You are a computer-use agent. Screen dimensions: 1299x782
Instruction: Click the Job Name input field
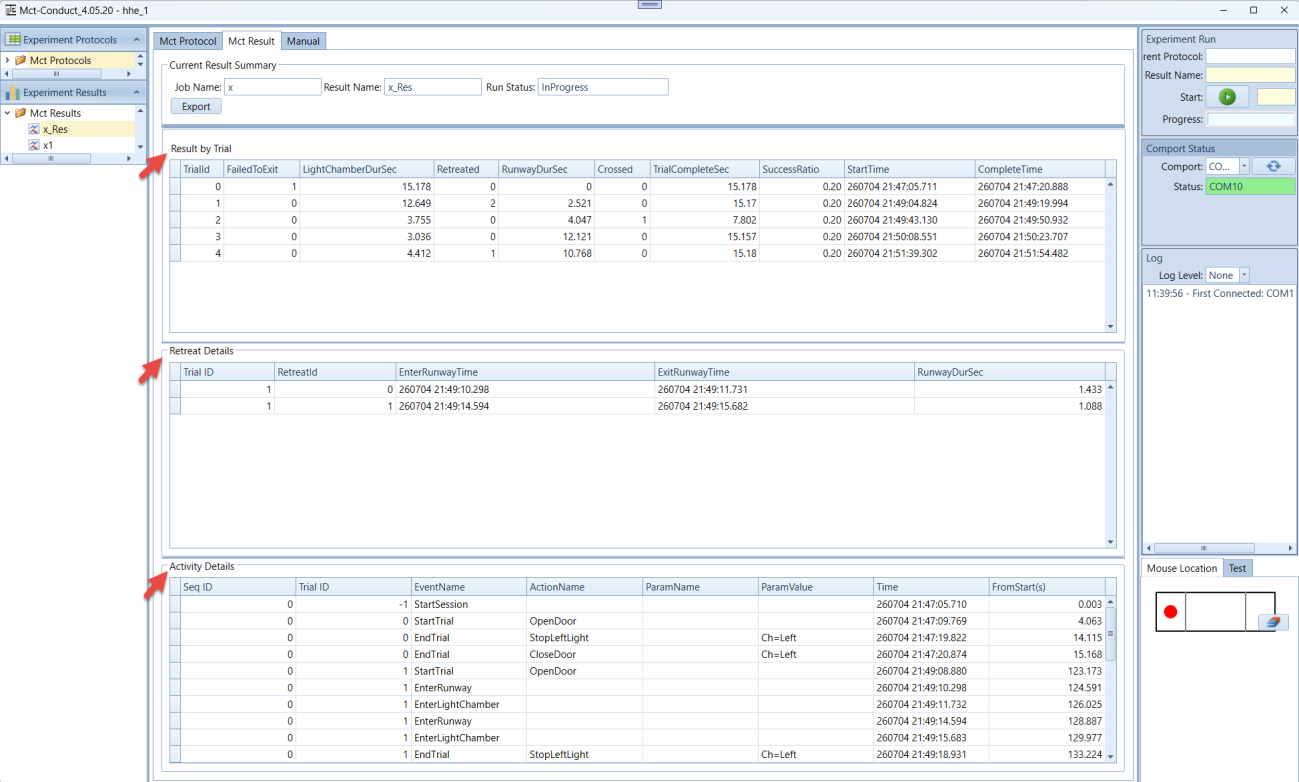tap(273, 87)
